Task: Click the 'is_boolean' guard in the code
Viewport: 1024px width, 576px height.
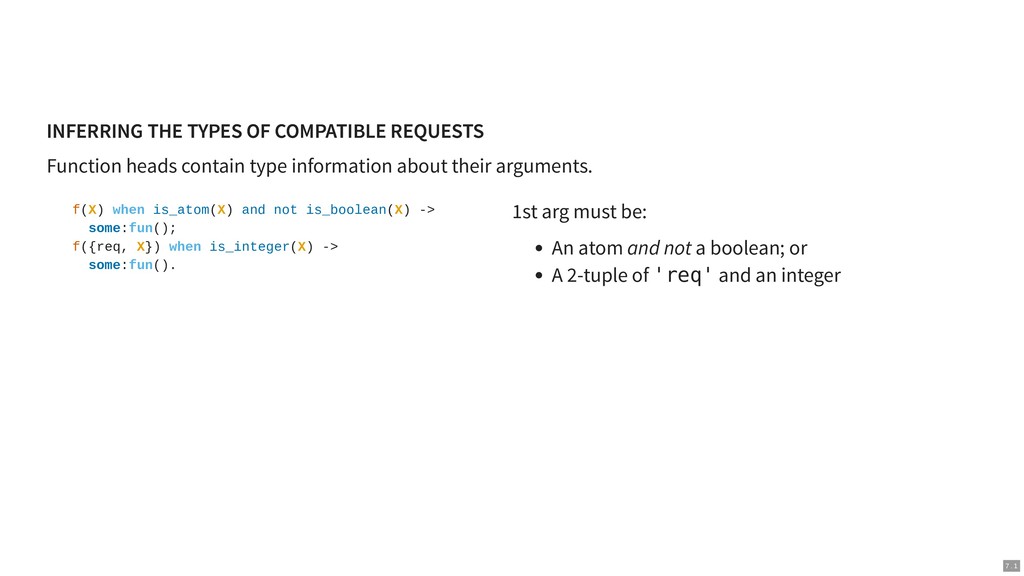Action: tap(346, 210)
